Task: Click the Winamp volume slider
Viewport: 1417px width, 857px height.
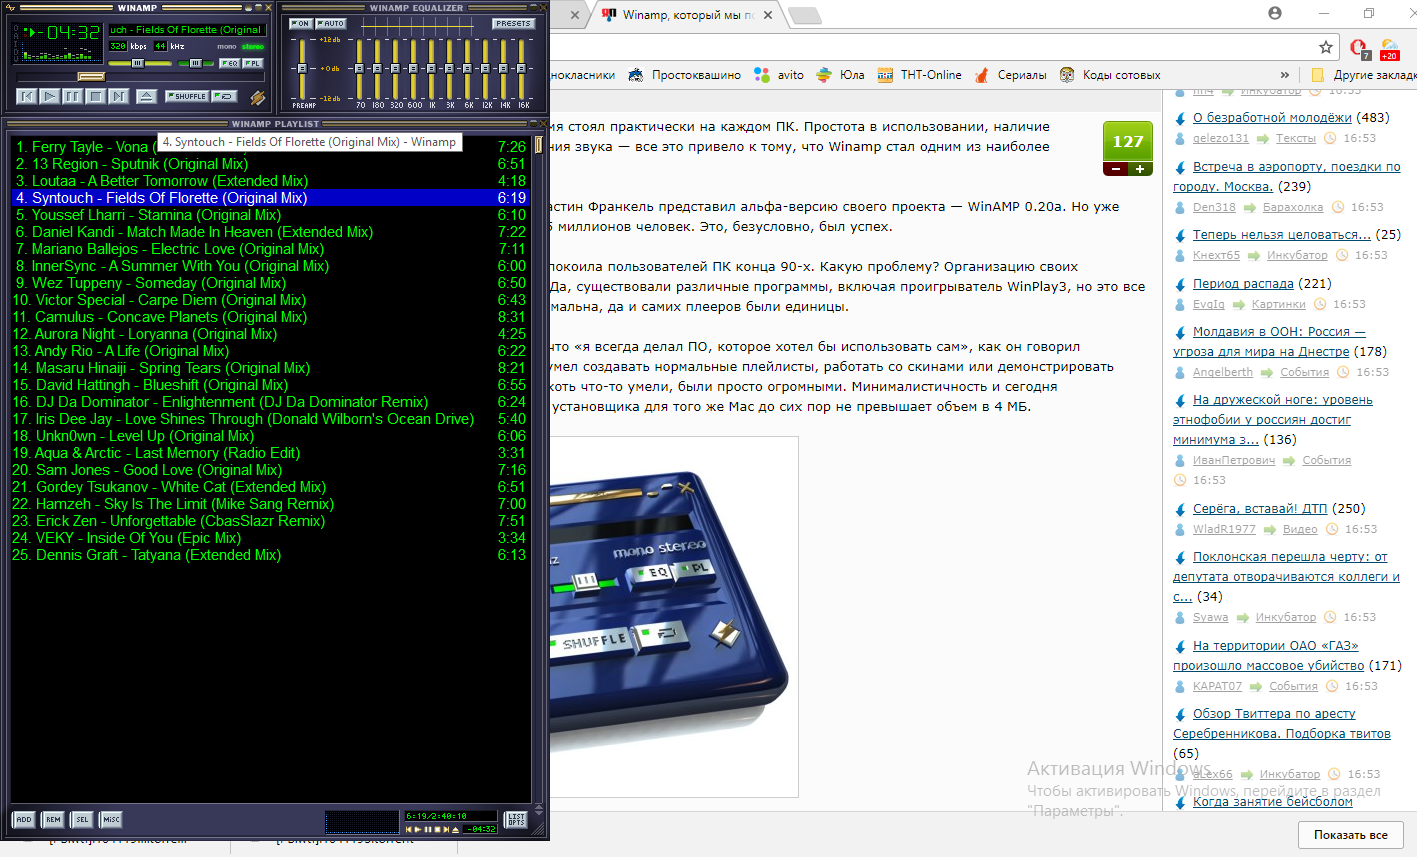Action: pyautogui.click(x=140, y=63)
